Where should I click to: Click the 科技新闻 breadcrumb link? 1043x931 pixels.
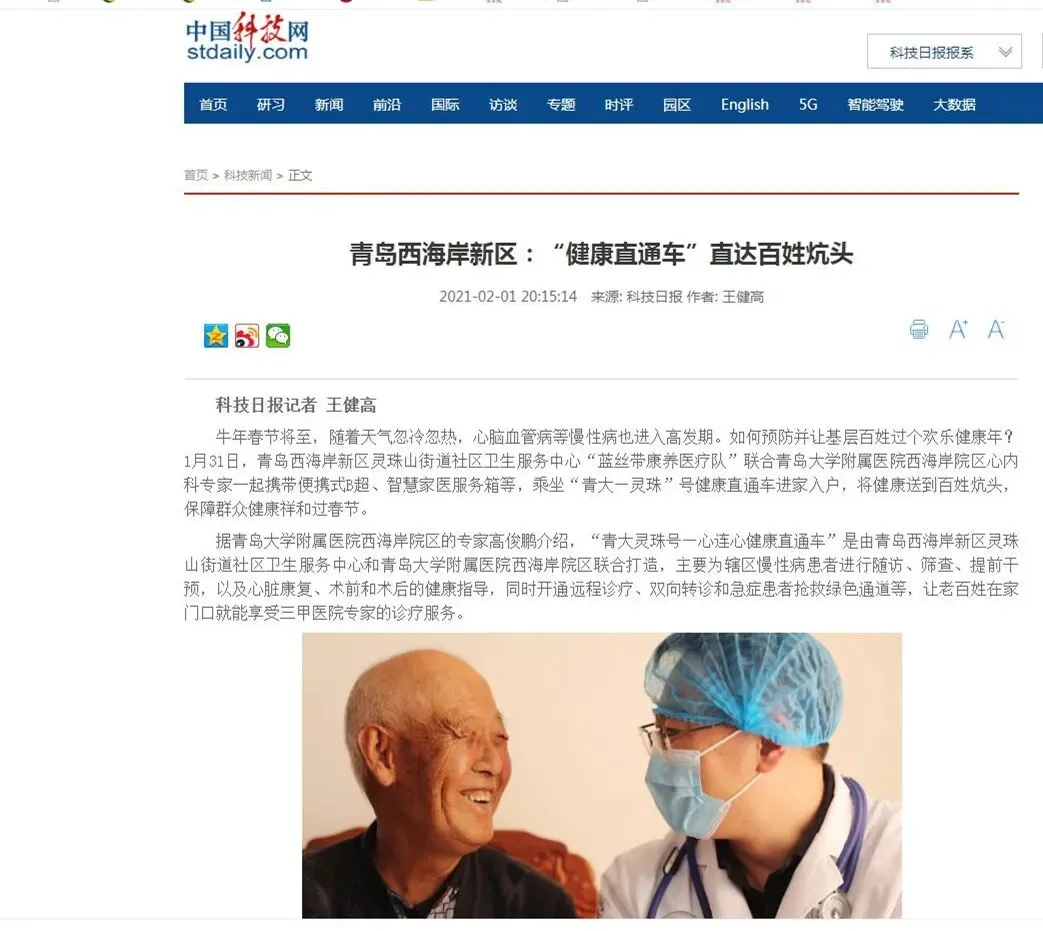click(247, 175)
